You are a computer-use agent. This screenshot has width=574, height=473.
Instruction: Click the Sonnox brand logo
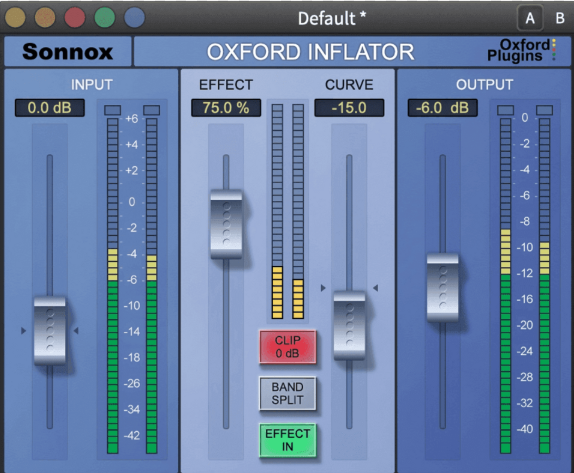pyautogui.click(x=67, y=52)
